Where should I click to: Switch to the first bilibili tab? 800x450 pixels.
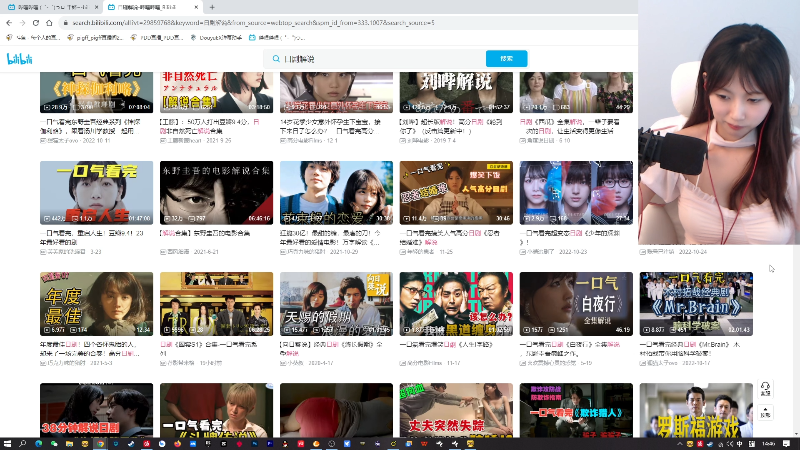click(51, 7)
